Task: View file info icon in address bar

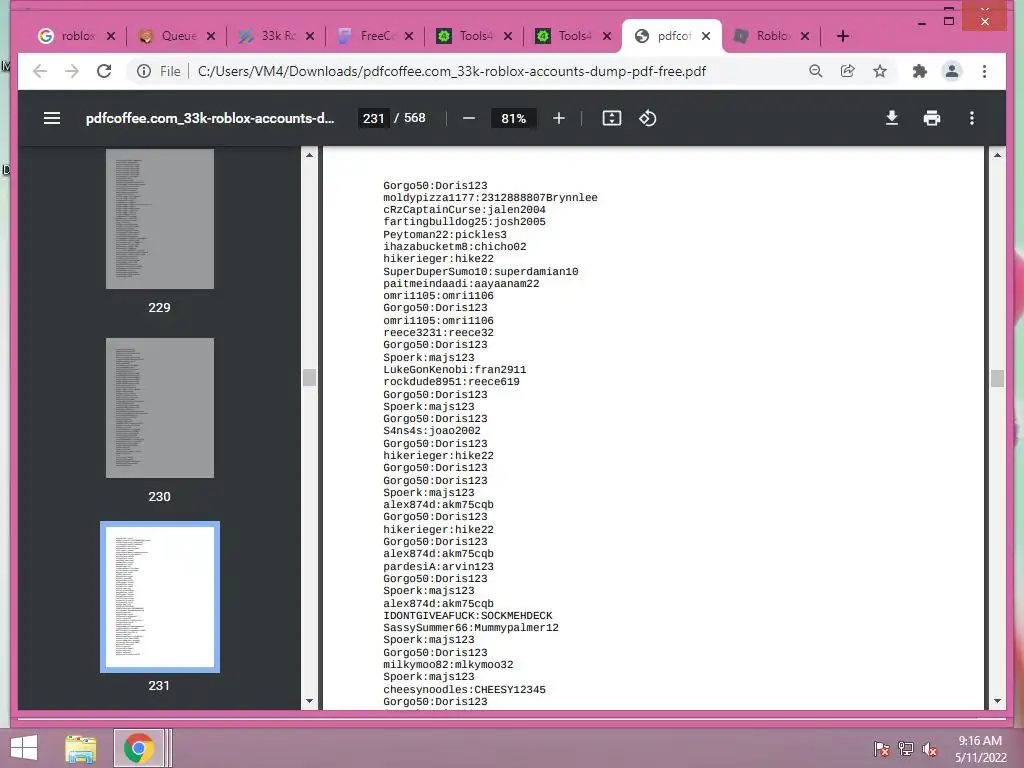Action: coord(144,71)
